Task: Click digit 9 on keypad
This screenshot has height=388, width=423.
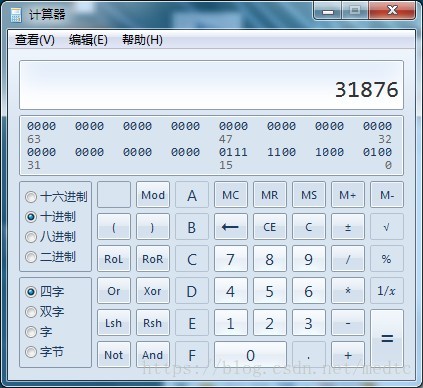Action: coord(309,259)
